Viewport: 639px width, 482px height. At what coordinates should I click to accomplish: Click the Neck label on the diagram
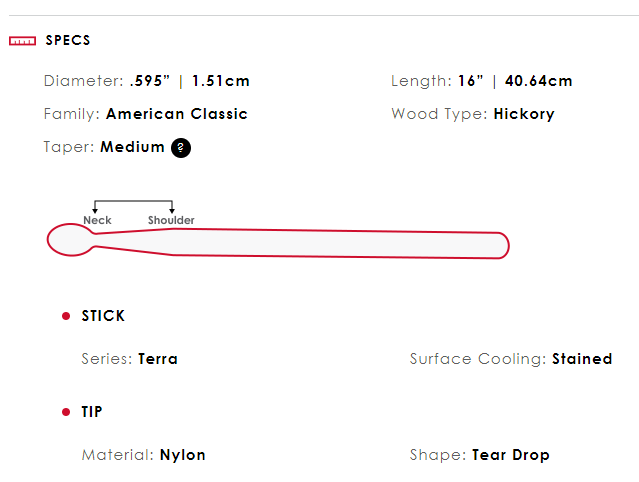[x=97, y=220]
